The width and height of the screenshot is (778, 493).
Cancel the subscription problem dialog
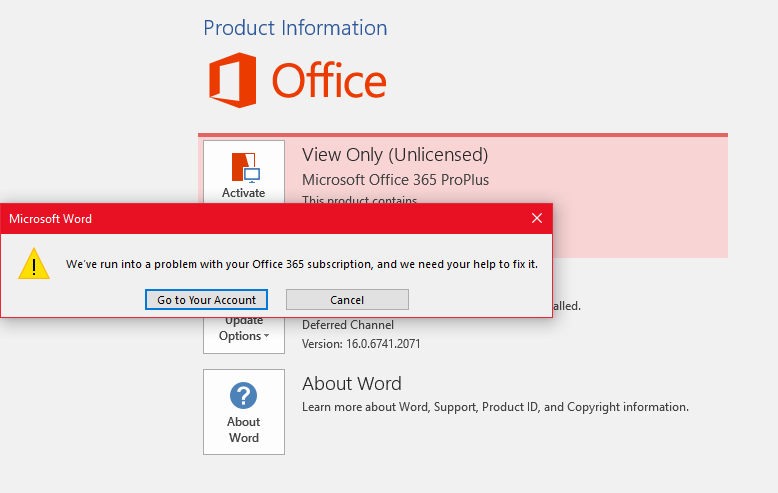347,300
